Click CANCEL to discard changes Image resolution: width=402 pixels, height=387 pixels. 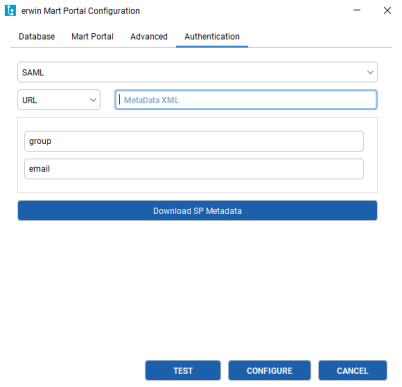point(352,370)
